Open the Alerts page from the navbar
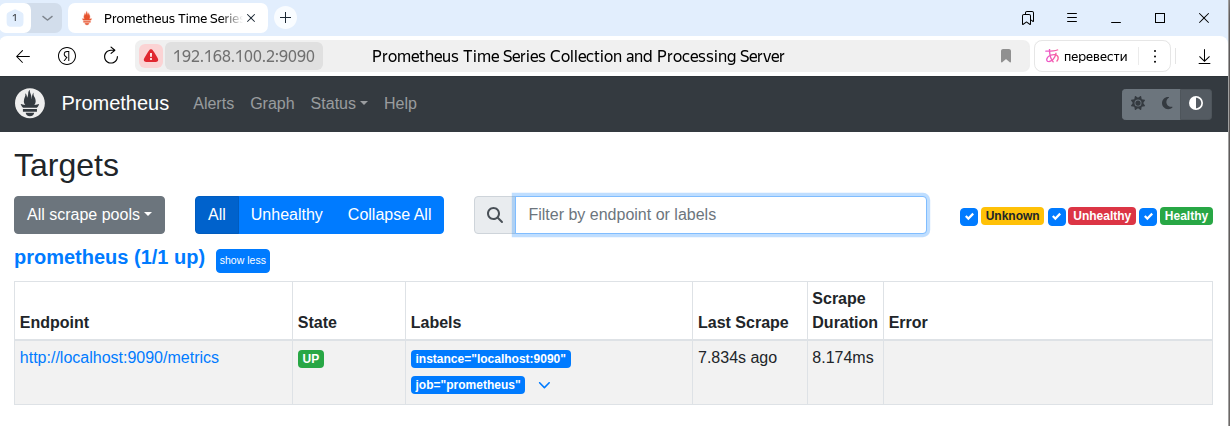This screenshot has height=426, width=1230. coord(213,103)
